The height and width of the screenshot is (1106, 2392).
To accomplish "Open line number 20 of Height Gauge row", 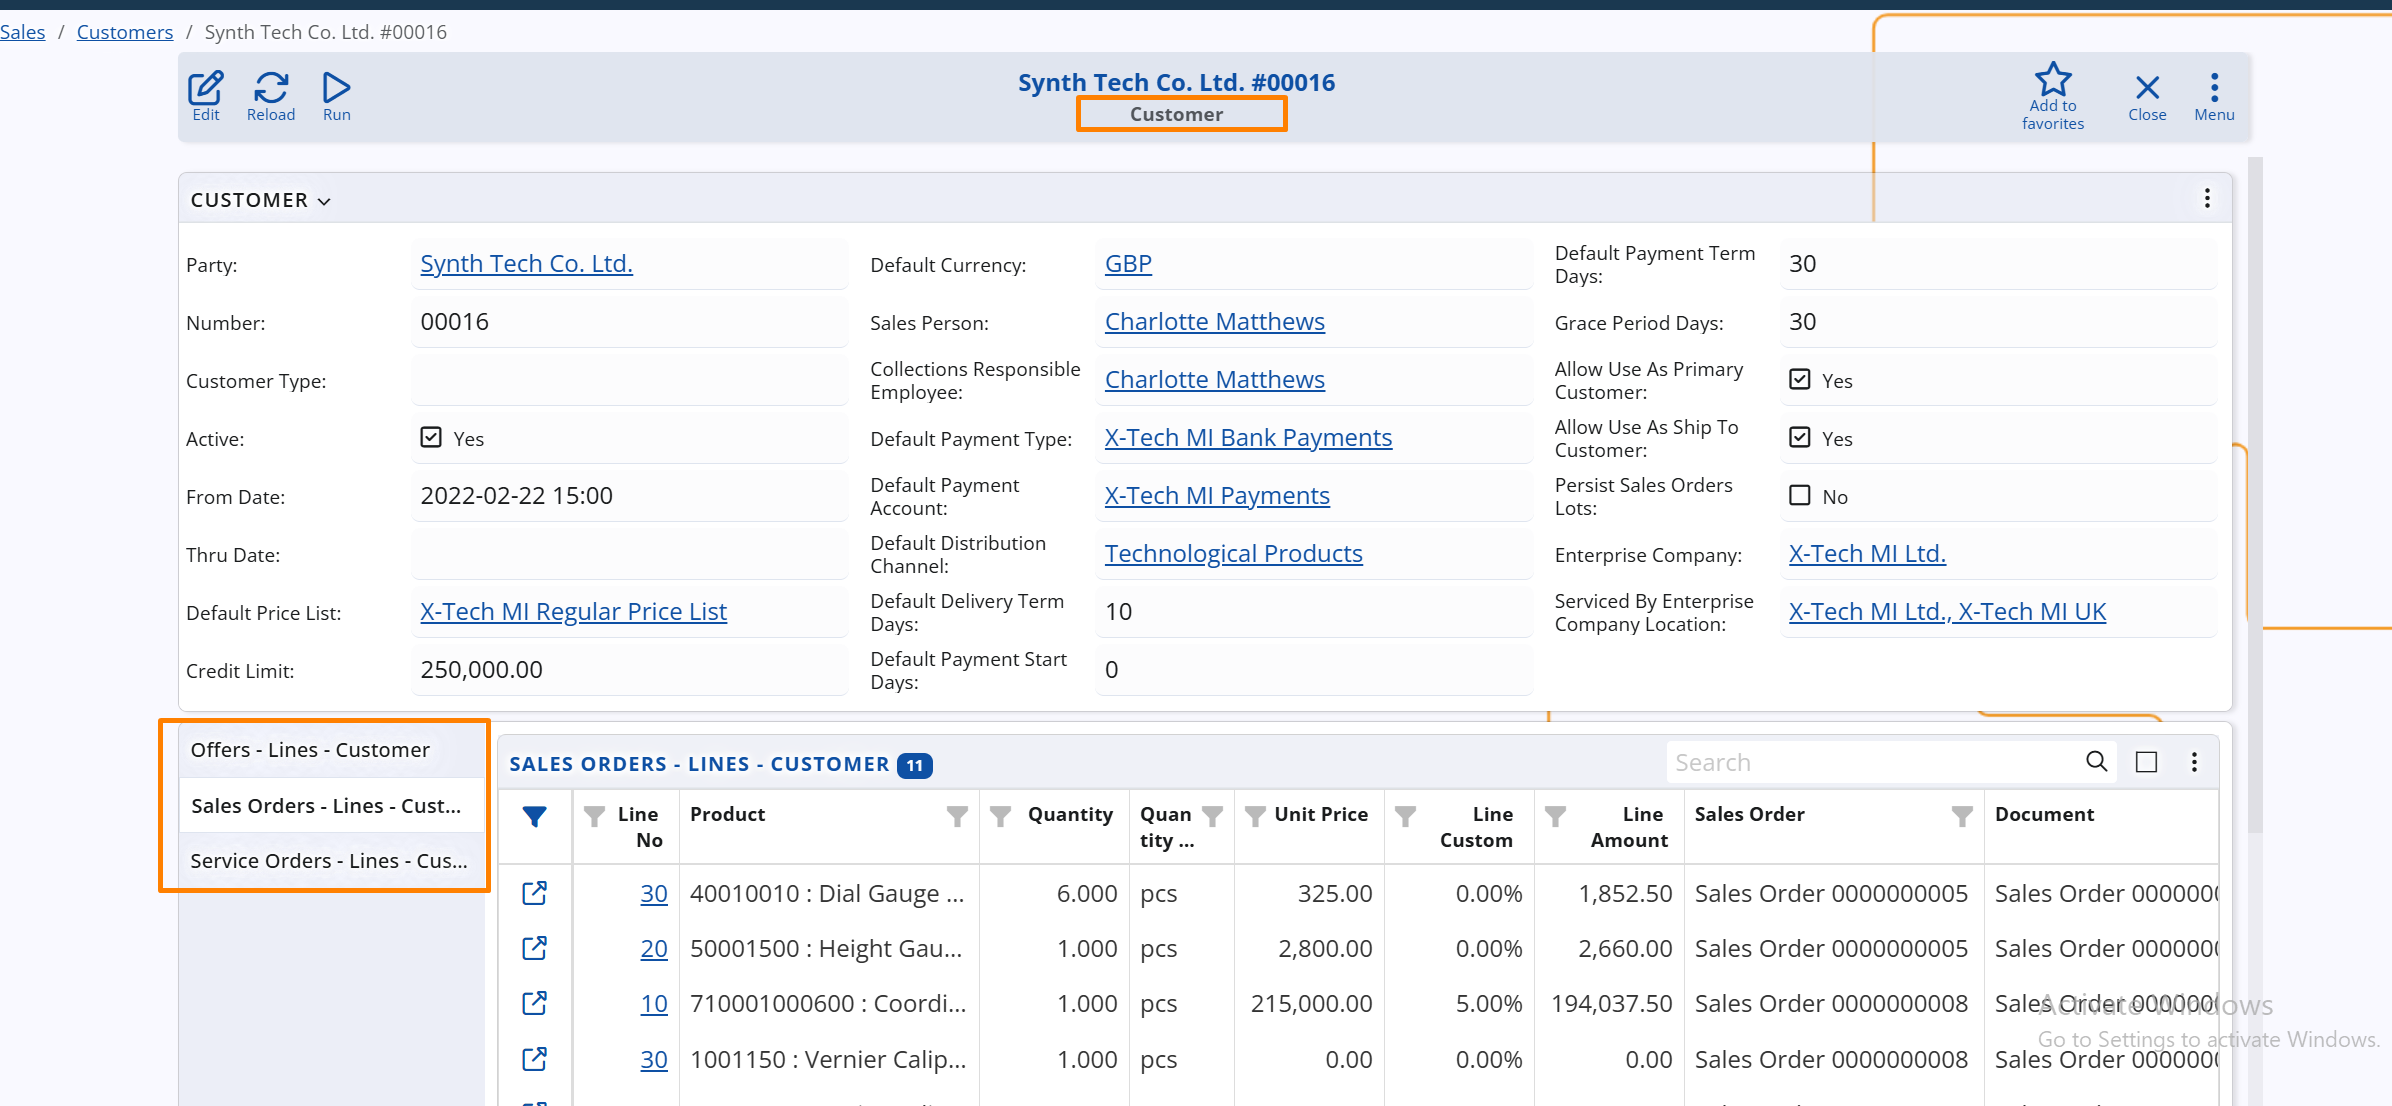I will (x=654, y=949).
